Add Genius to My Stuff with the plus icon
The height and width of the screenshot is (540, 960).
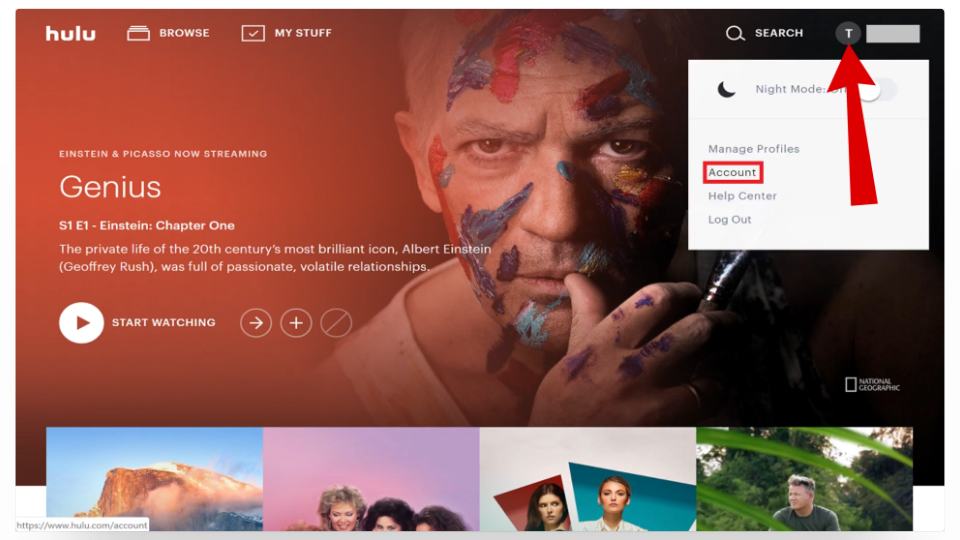click(296, 323)
